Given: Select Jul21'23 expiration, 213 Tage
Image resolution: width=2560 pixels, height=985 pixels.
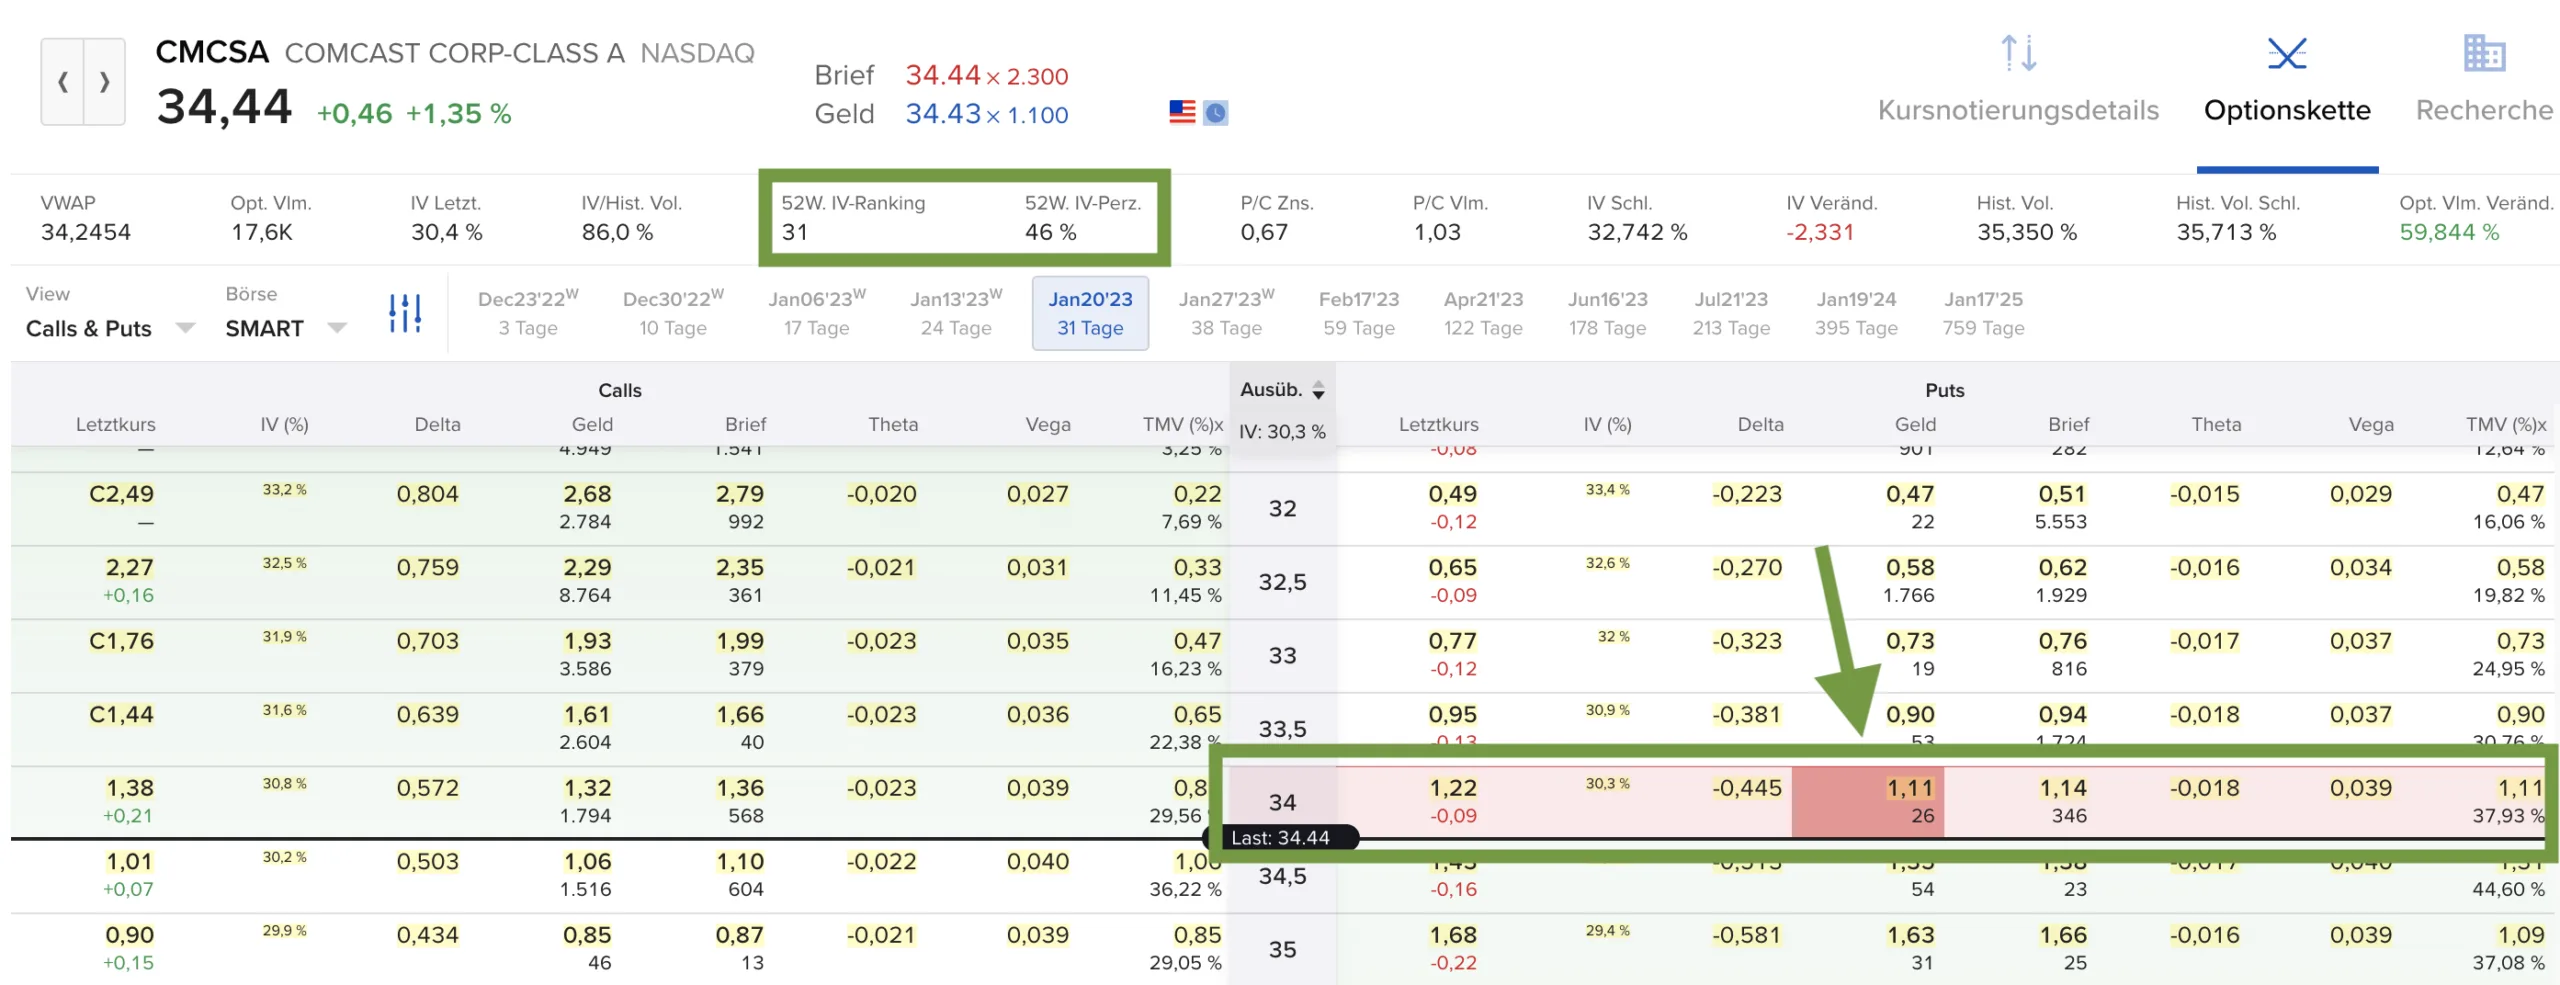Looking at the screenshot, I should (1731, 313).
